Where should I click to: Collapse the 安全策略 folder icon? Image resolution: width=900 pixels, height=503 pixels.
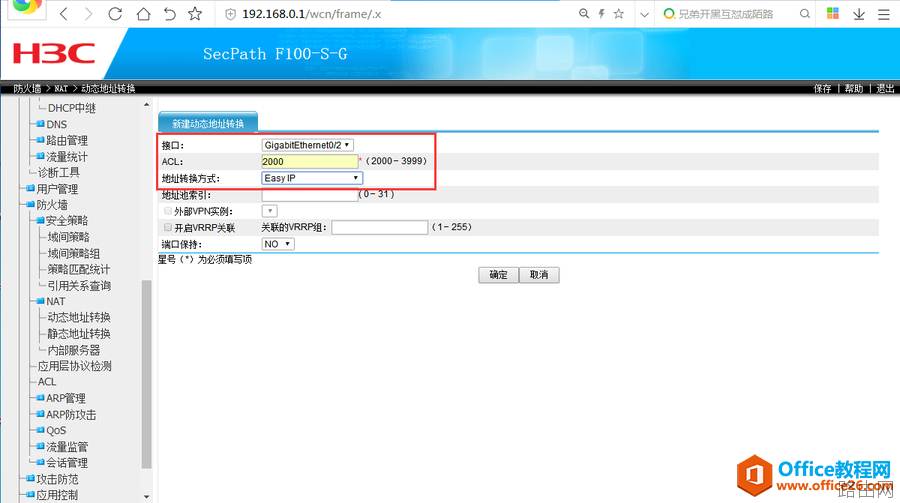pyautogui.click(x=40, y=220)
